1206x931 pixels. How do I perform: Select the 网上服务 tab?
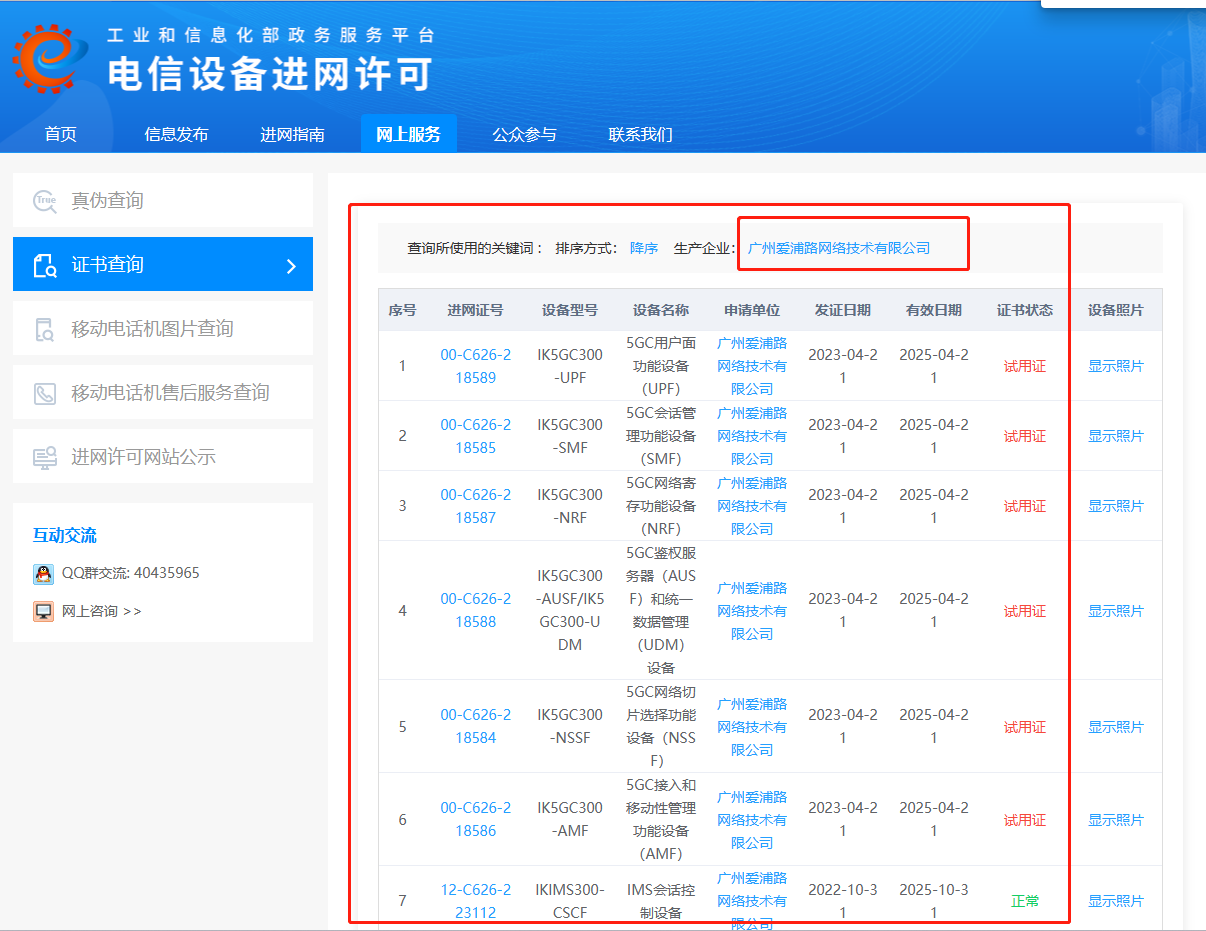(x=408, y=134)
